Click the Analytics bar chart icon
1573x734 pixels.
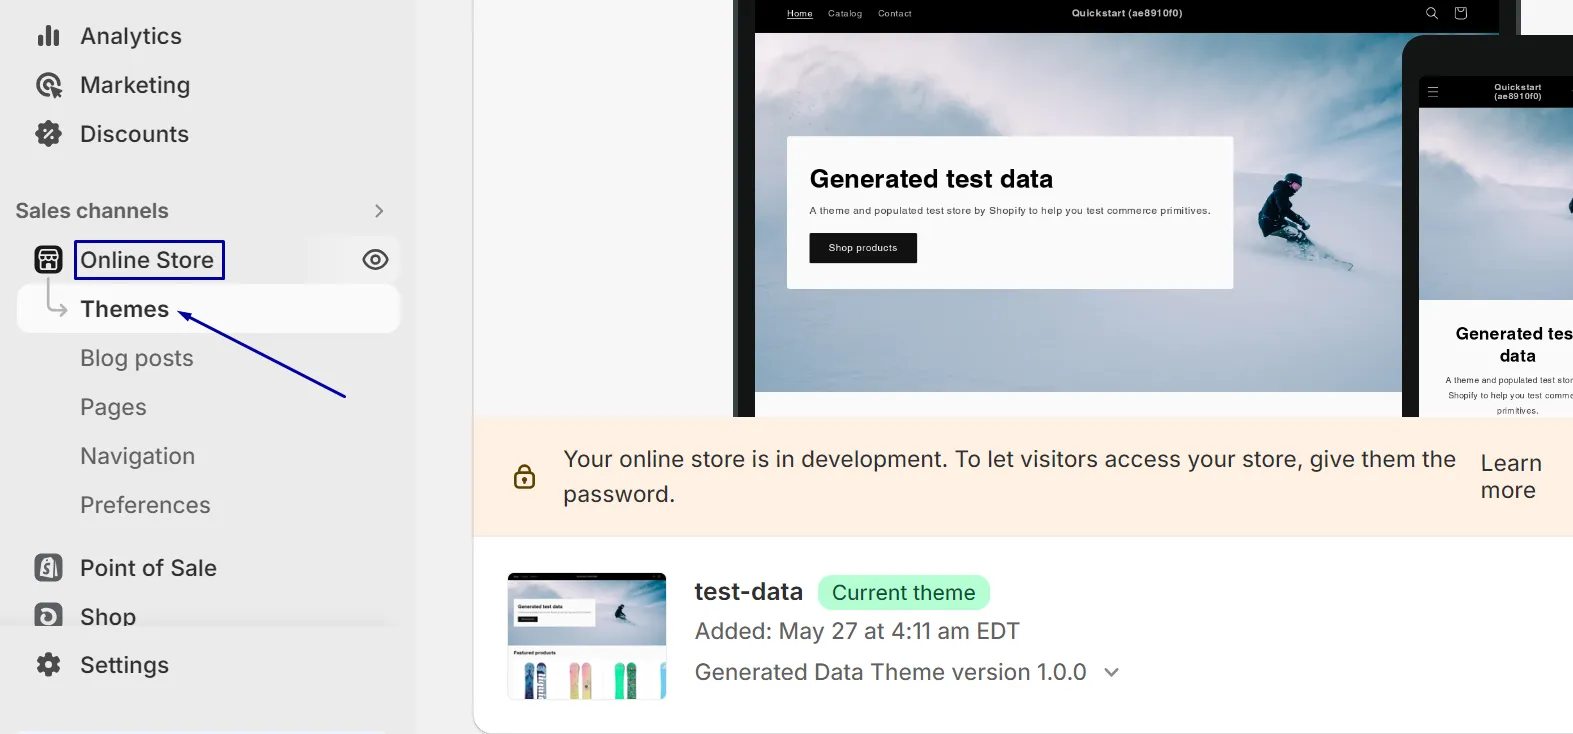click(x=48, y=36)
